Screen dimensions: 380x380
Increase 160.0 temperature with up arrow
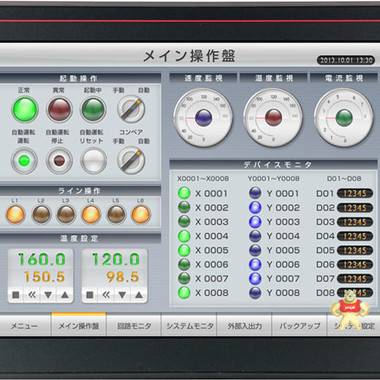pyautogui.click(x=65, y=295)
